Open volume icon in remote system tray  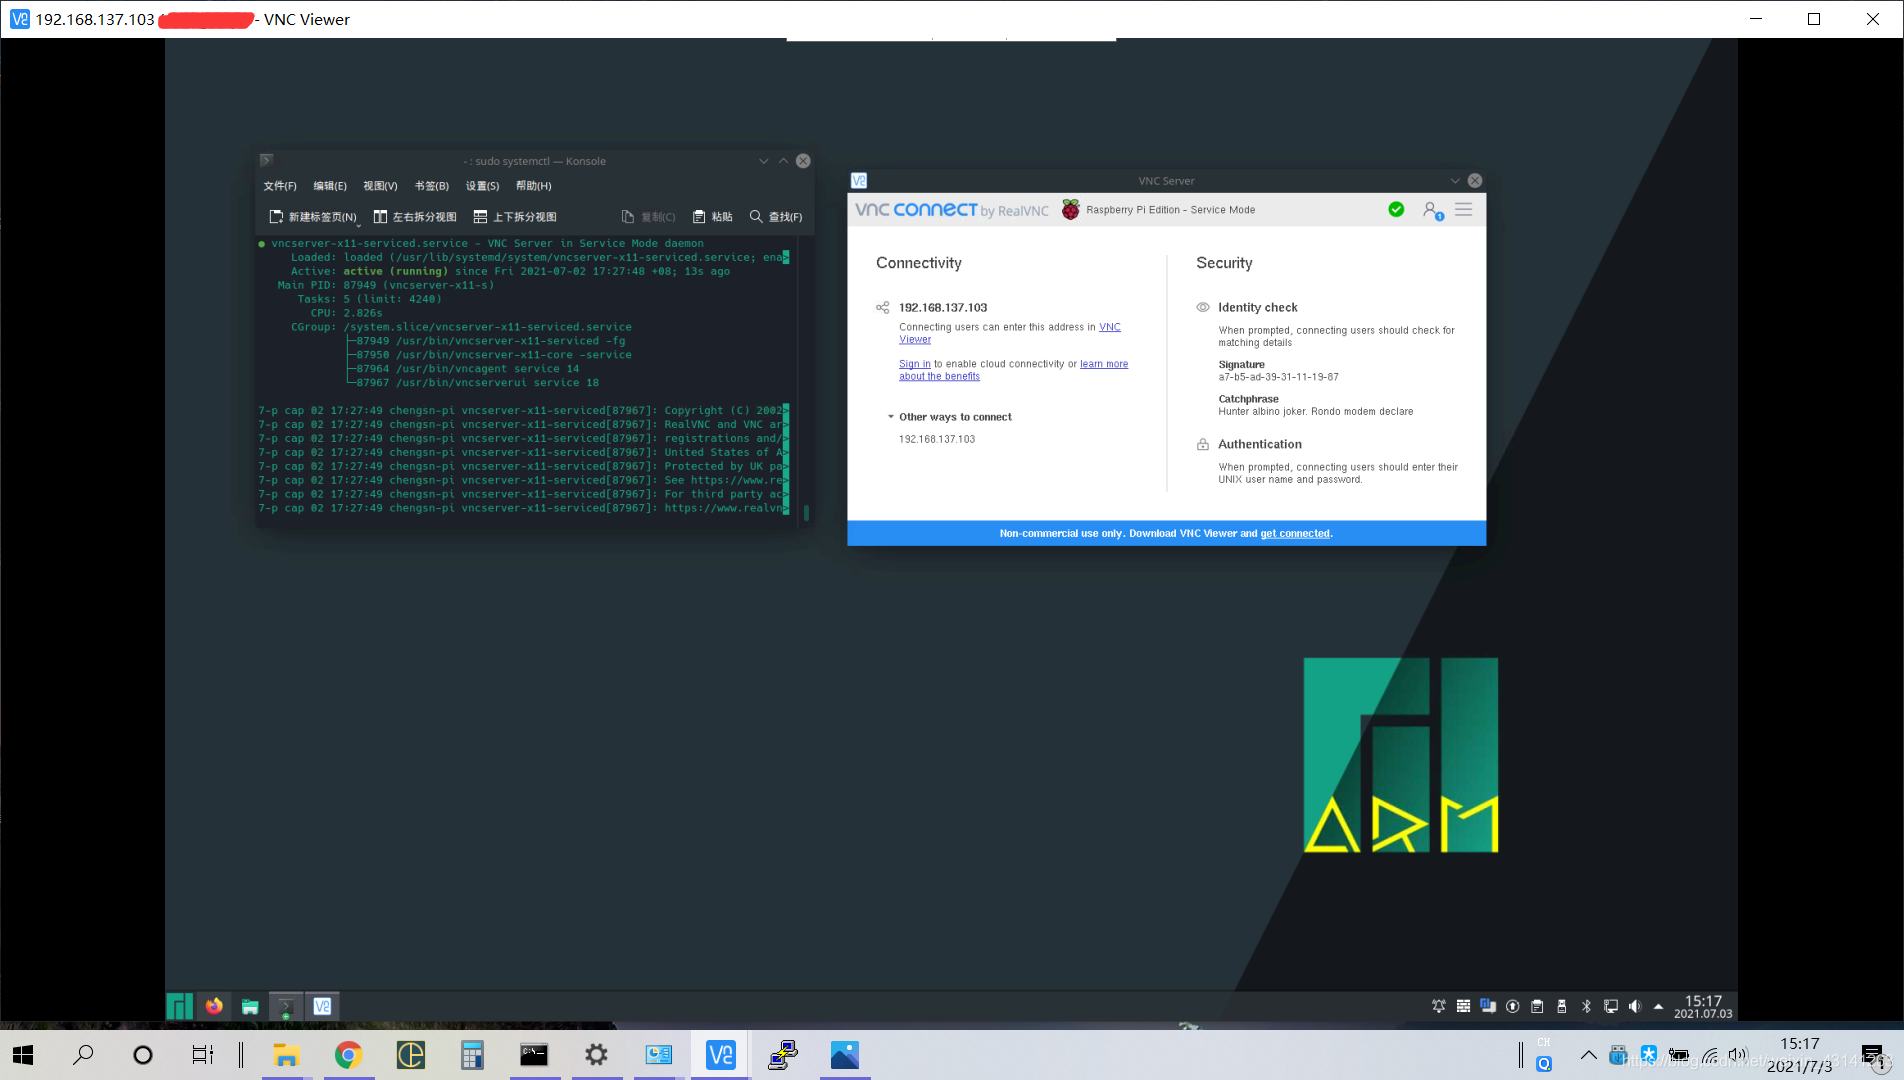click(1635, 1006)
